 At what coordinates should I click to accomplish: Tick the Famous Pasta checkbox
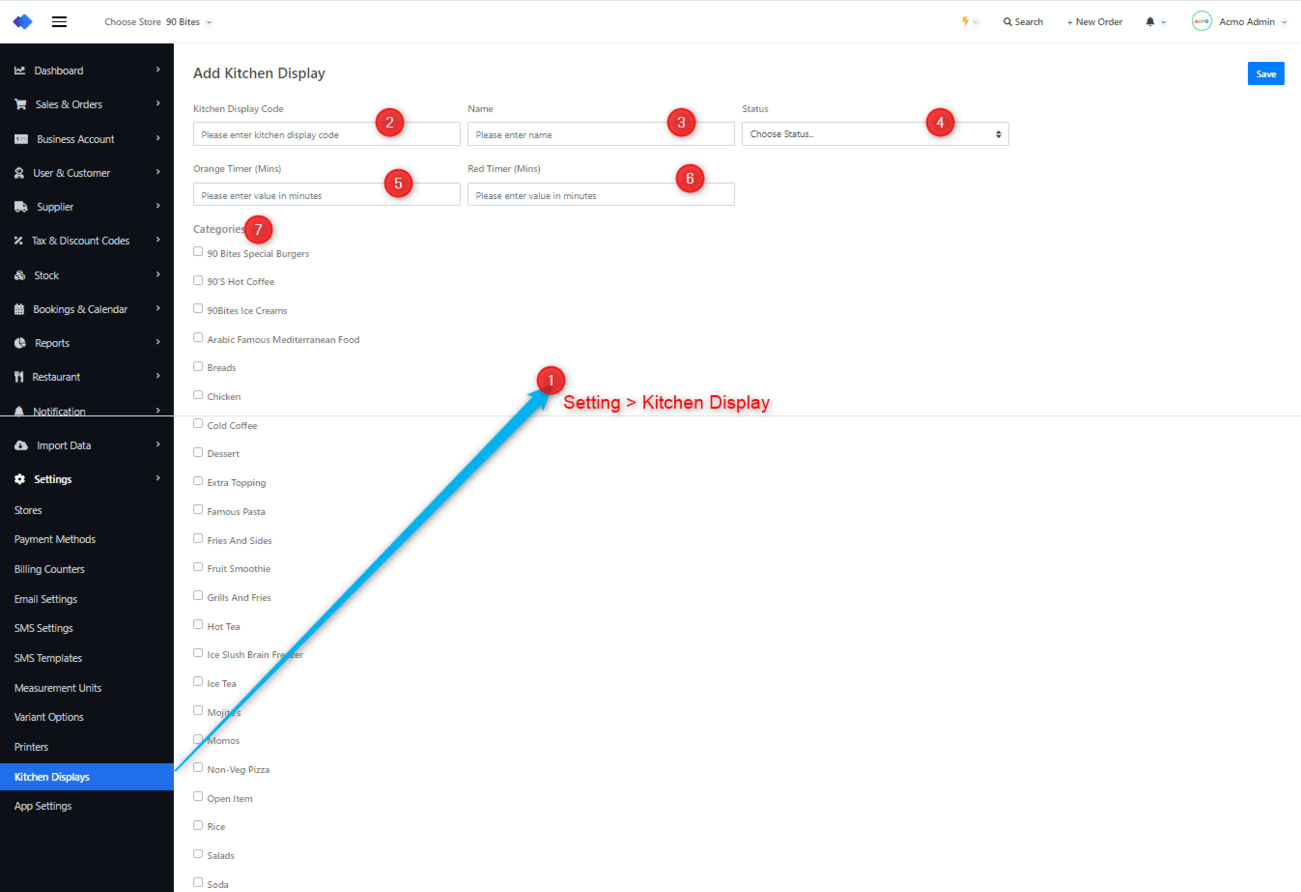[x=198, y=510]
